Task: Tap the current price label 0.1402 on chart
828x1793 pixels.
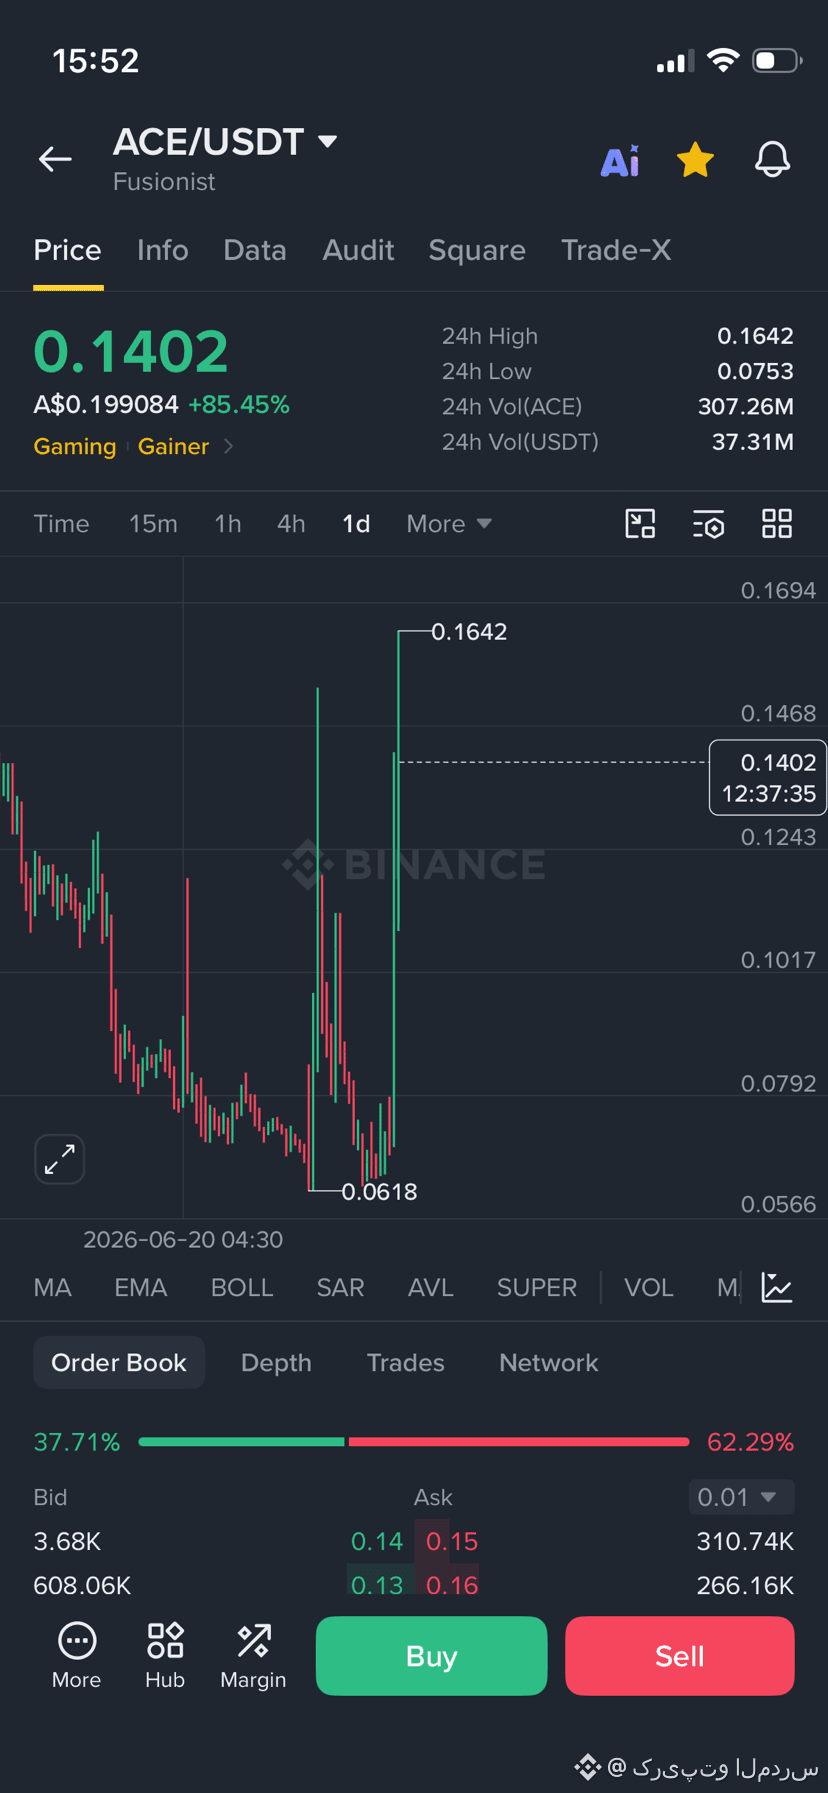Action: coord(768,778)
